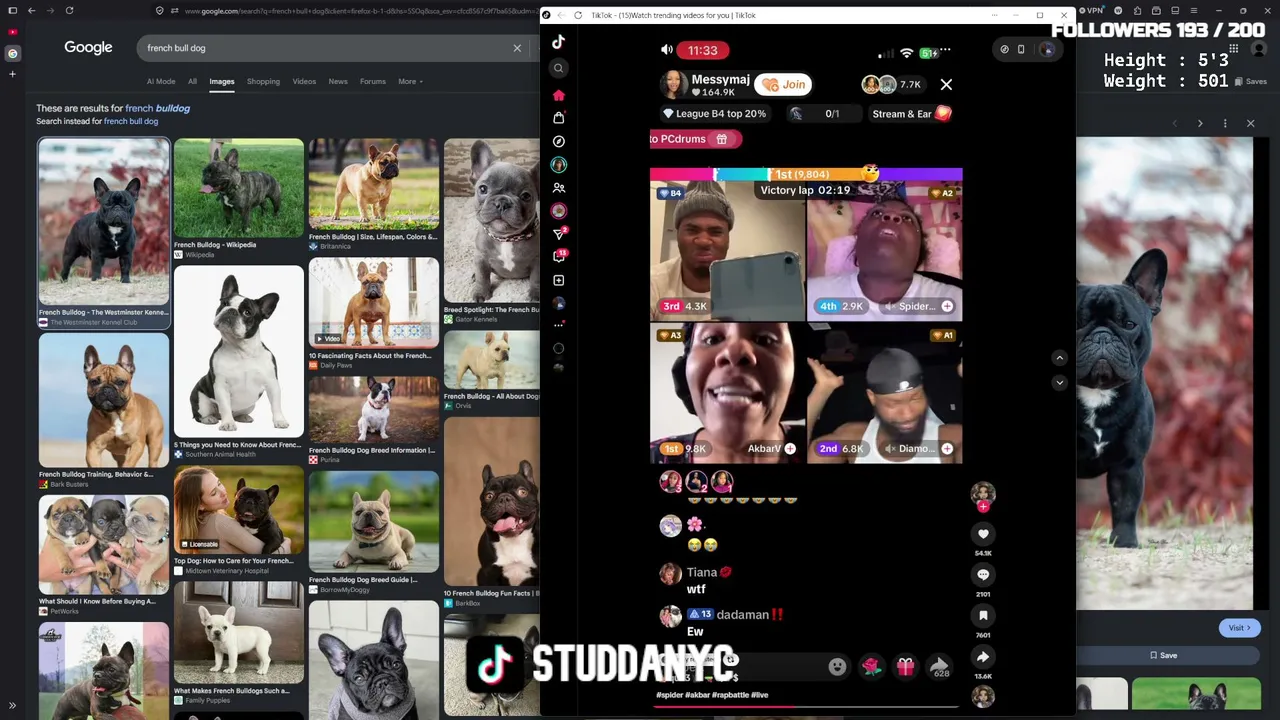This screenshot has height=720, width=1280.
Task: Click the TikTok logo at sidebar top
Action: click(x=559, y=41)
